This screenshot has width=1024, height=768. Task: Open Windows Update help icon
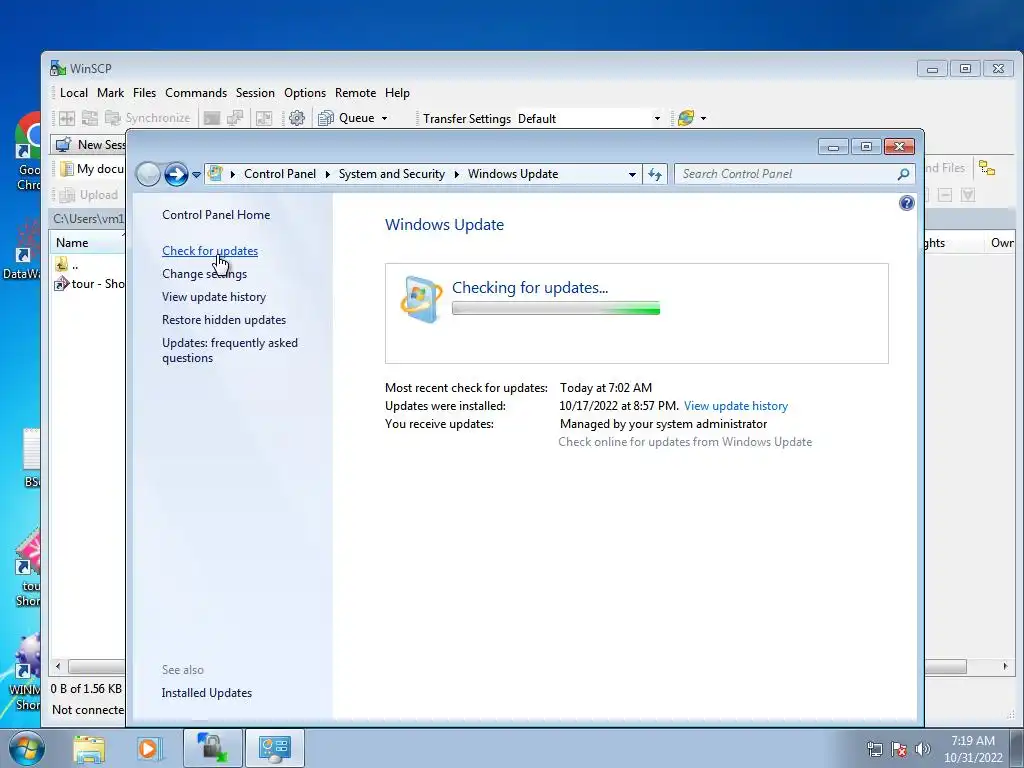[x=906, y=203]
